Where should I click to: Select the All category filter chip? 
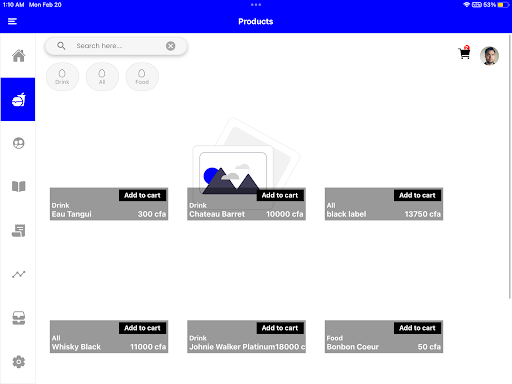(x=102, y=76)
